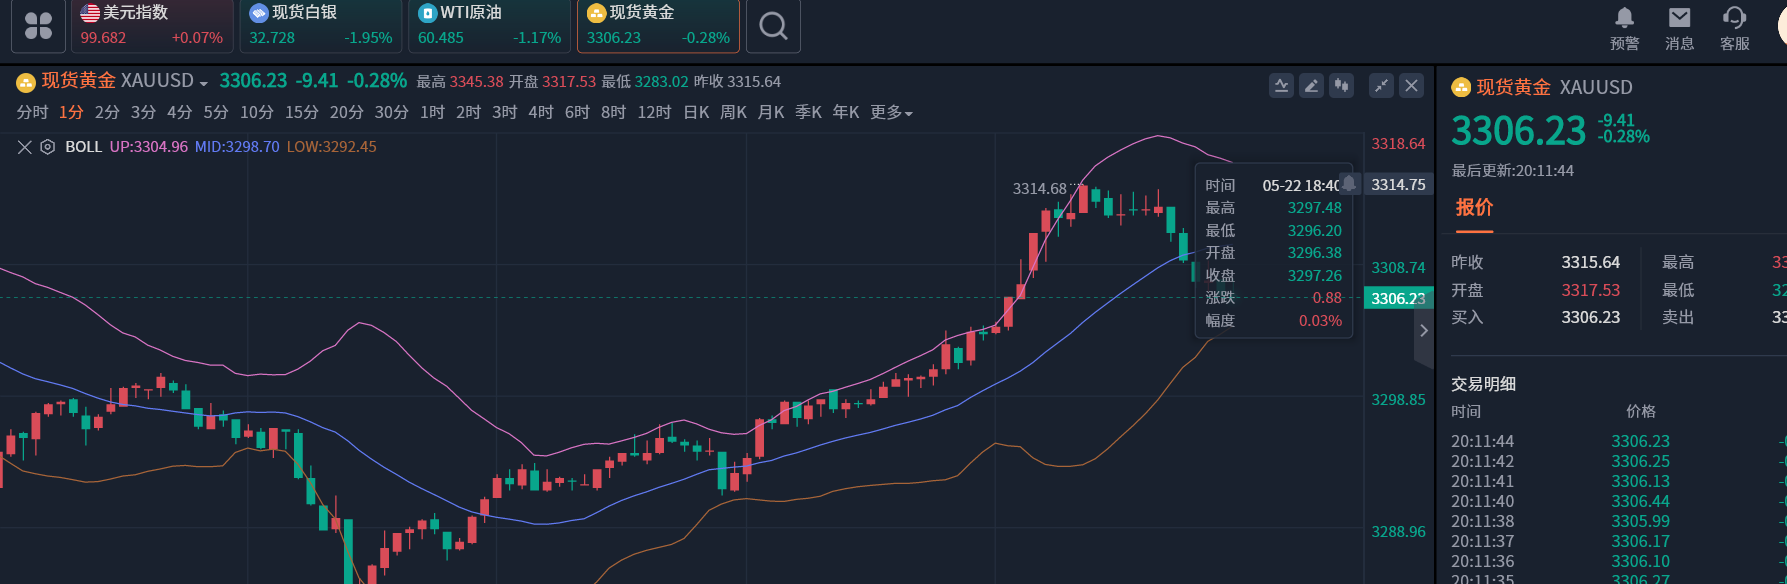Switch to the 15分 timeframe
The width and height of the screenshot is (1787, 584).
pos(301,113)
